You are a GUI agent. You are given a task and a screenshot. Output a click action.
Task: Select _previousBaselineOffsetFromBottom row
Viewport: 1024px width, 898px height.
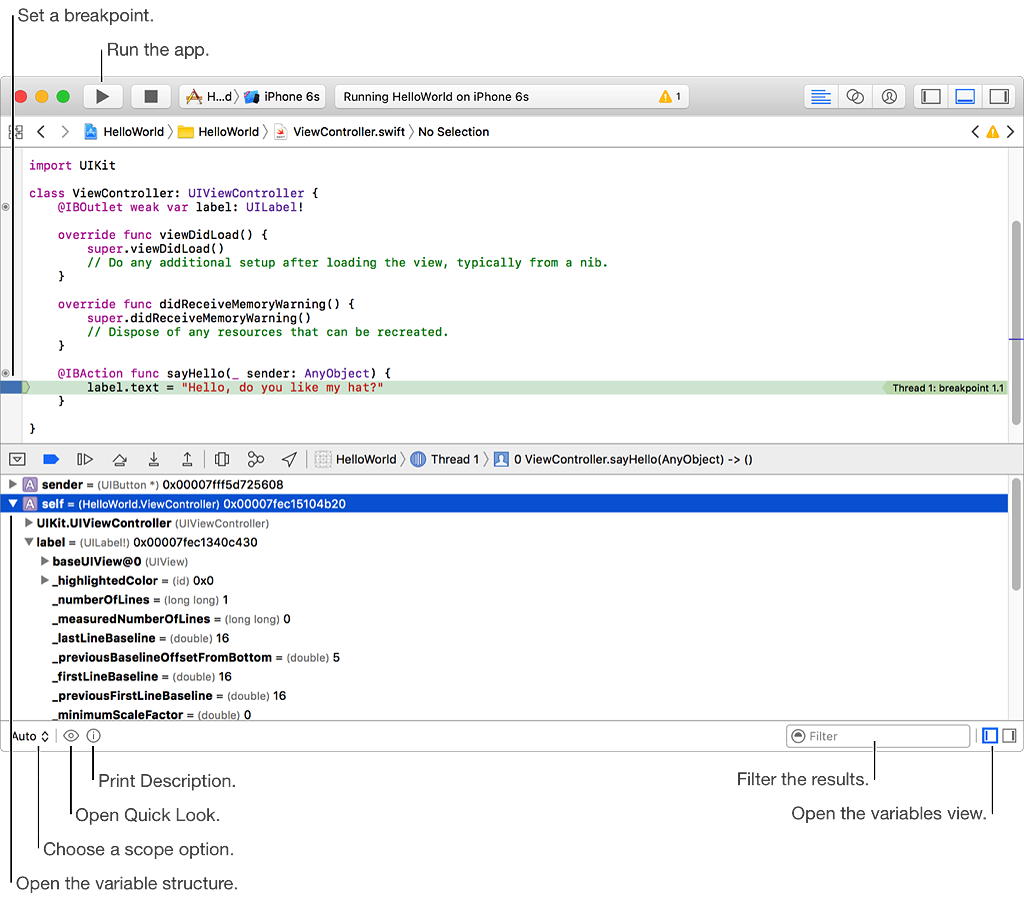pos(503,658)
